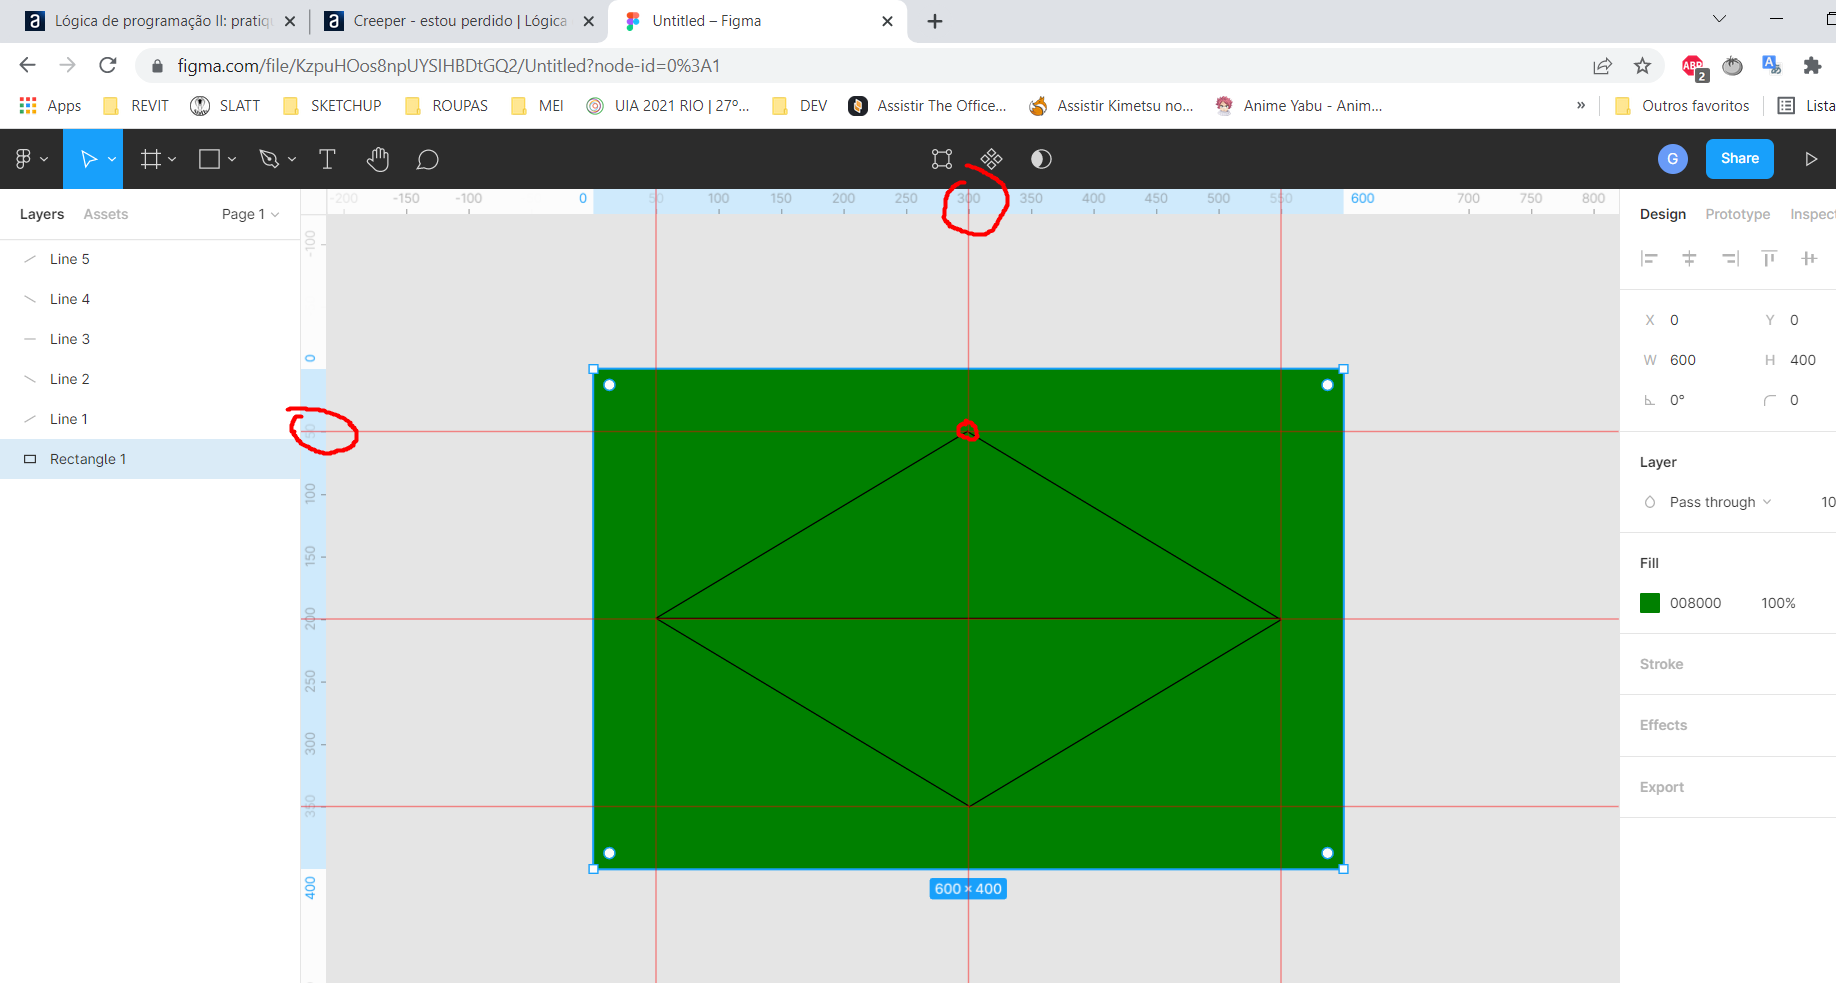Click the Stroke section header
This screenshot has width=1836, height=983.
coord(1661,664)
